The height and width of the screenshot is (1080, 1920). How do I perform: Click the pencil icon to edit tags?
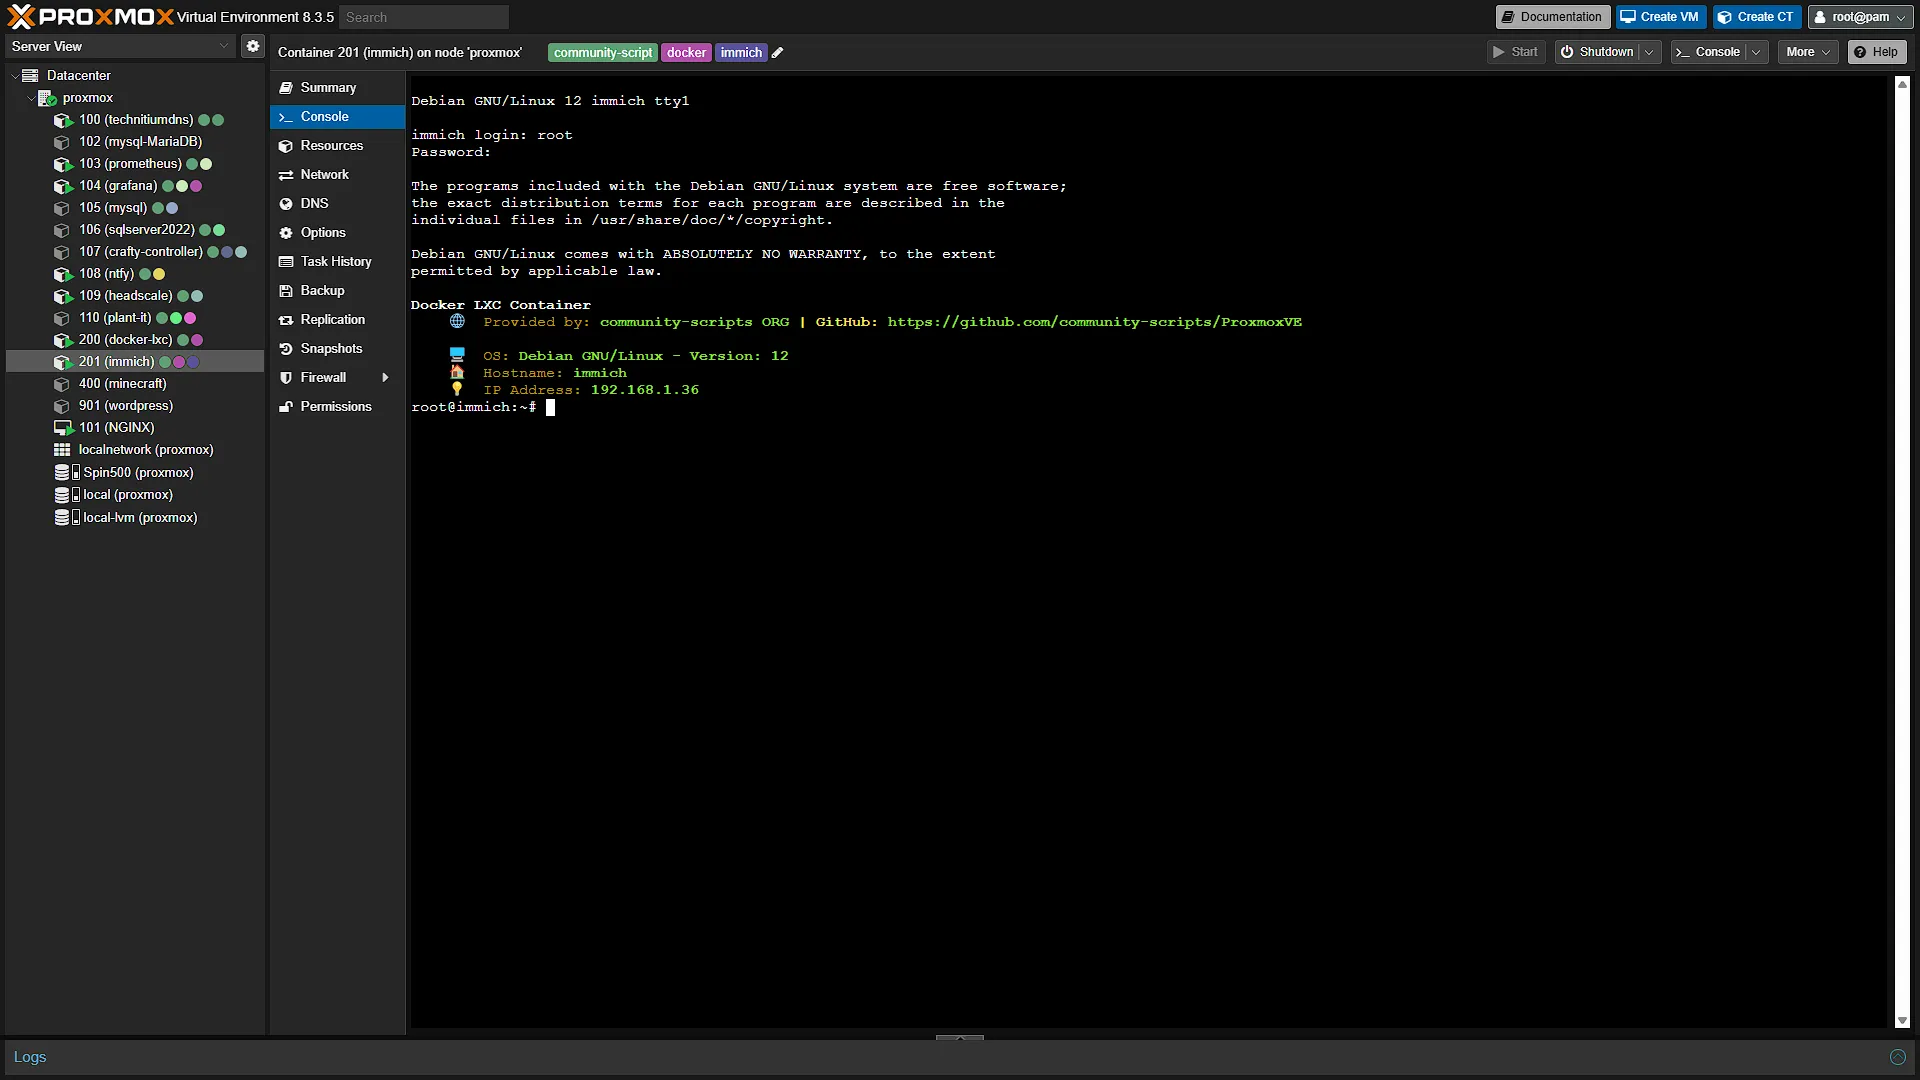point(778,53)
